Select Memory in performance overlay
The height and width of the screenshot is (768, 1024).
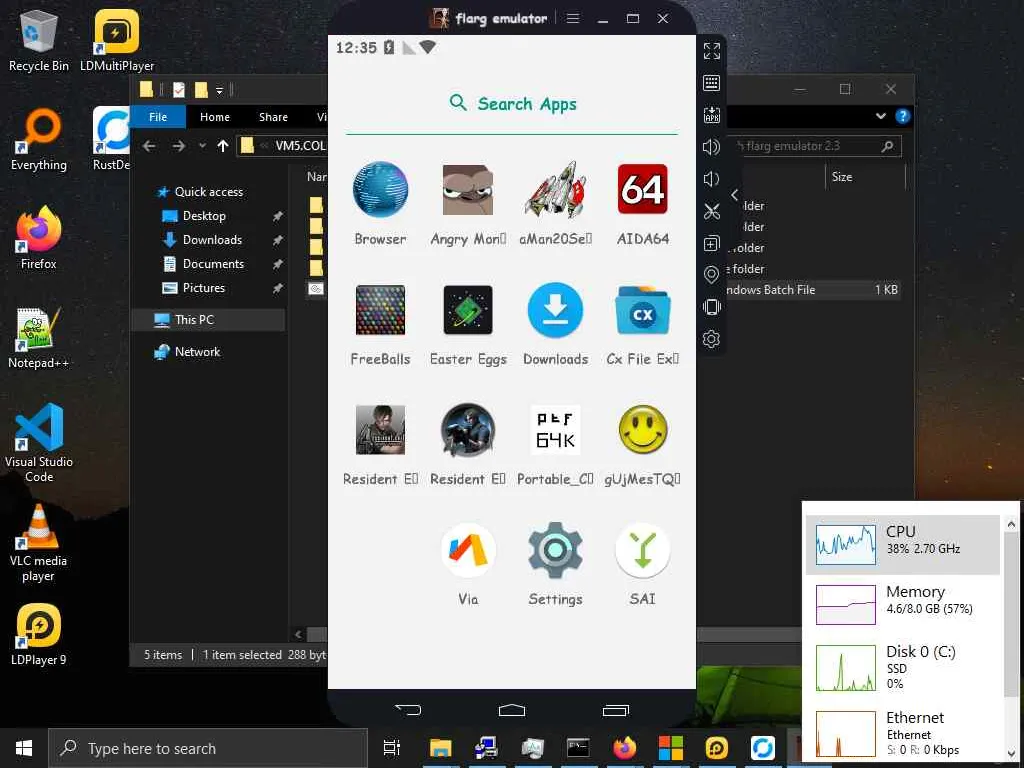point(903,604)
